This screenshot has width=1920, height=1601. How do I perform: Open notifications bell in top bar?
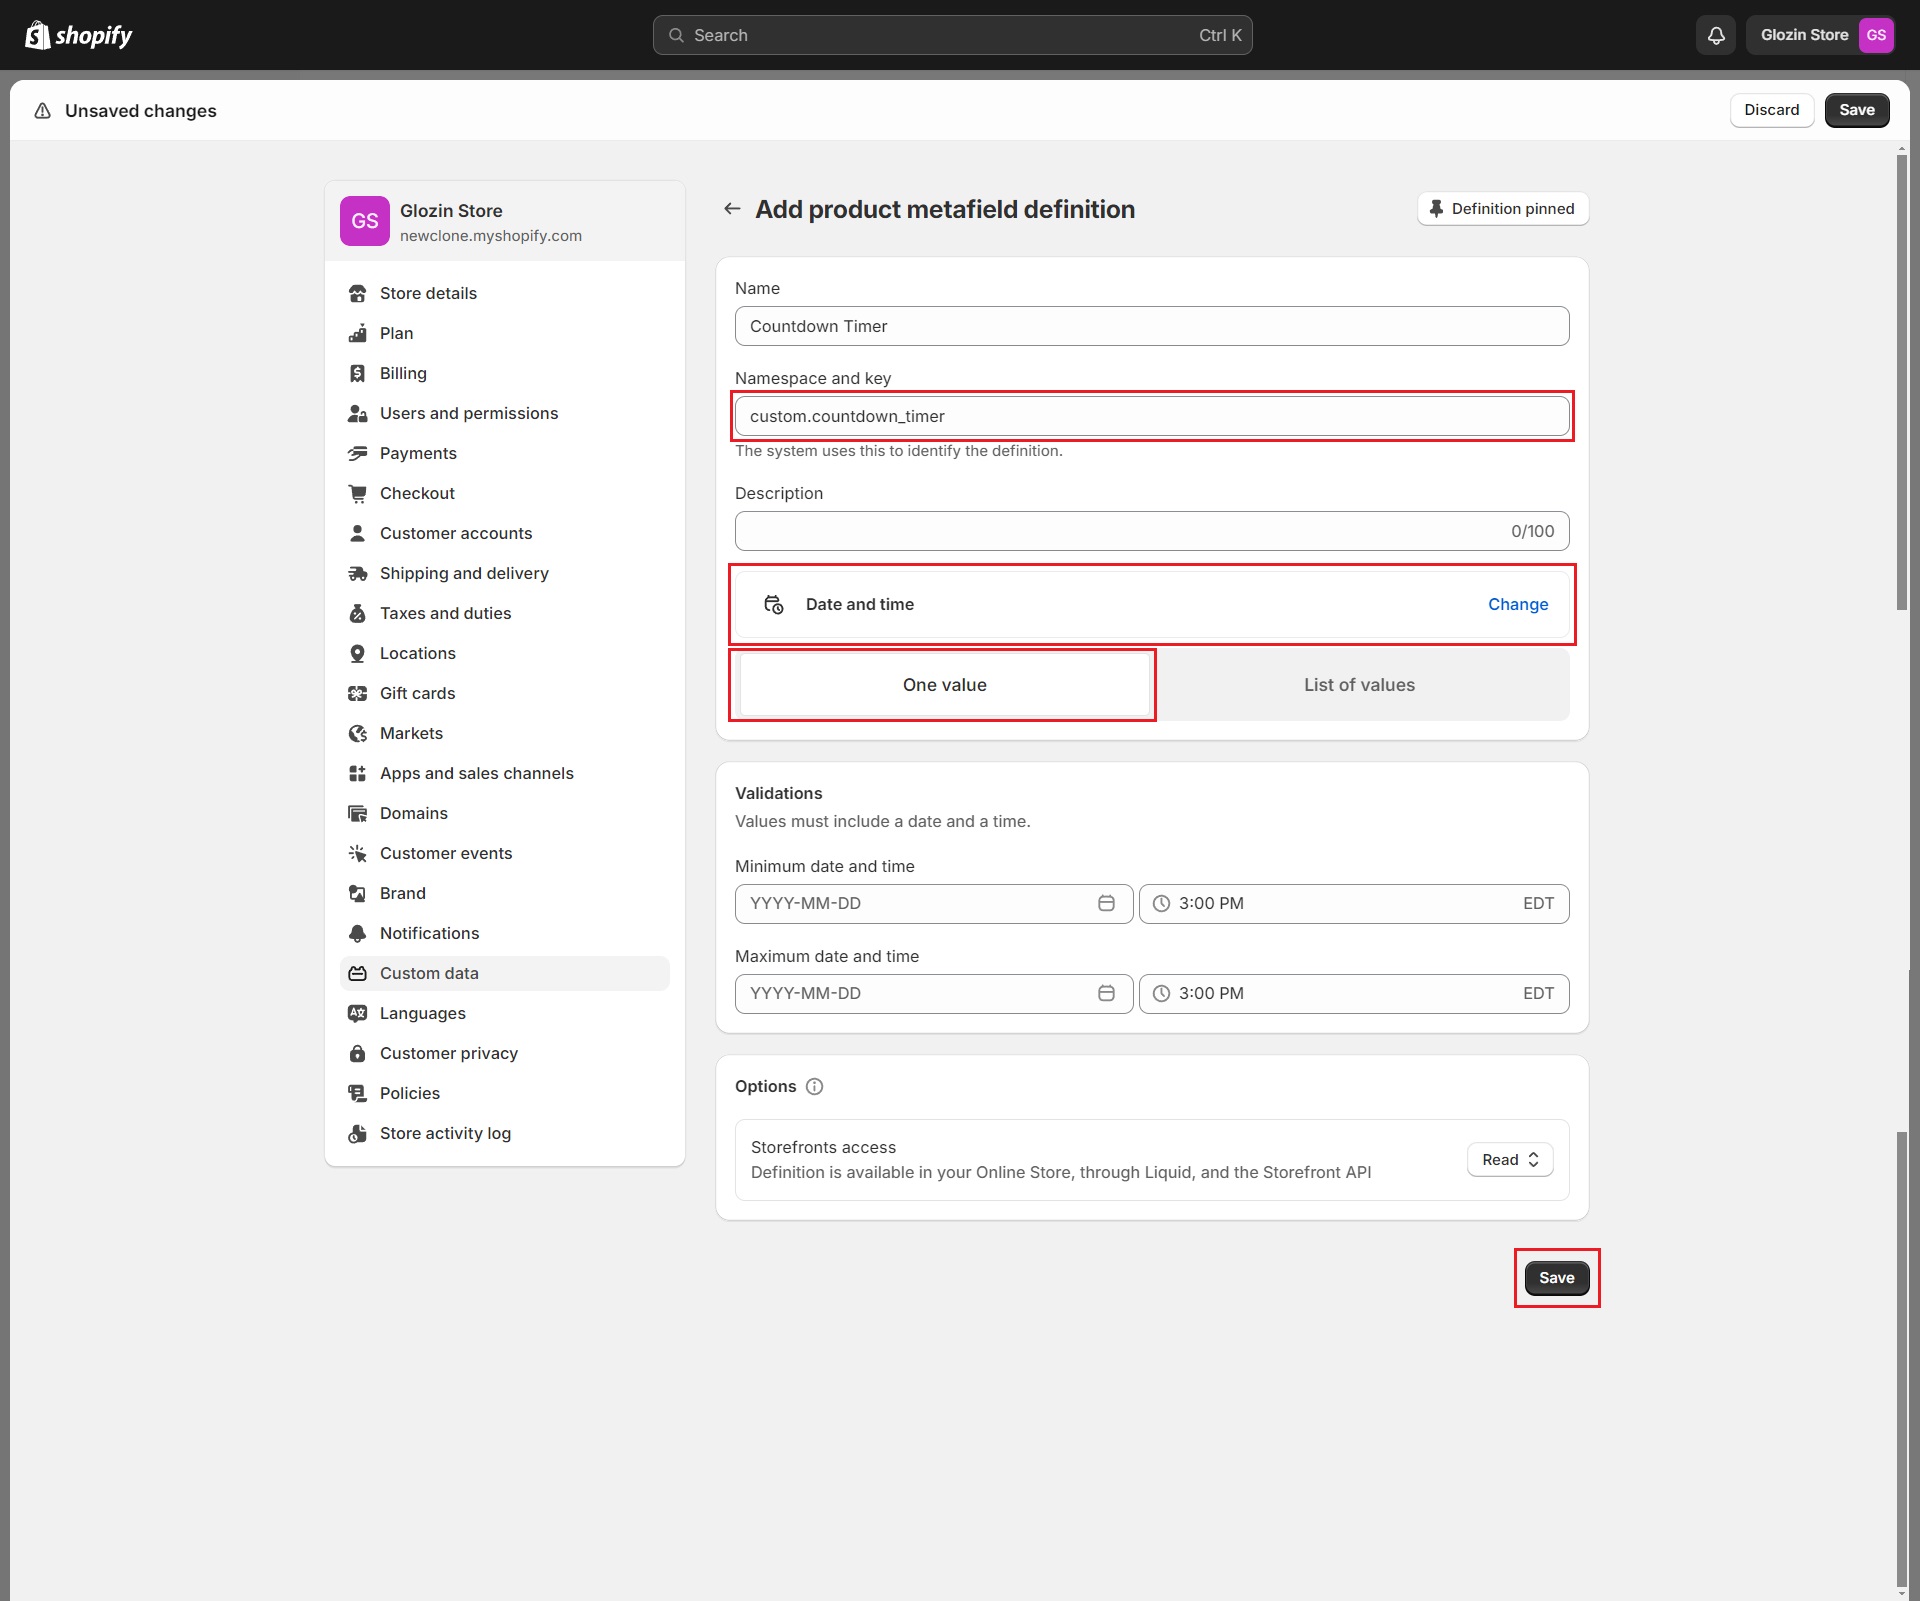1716,35
